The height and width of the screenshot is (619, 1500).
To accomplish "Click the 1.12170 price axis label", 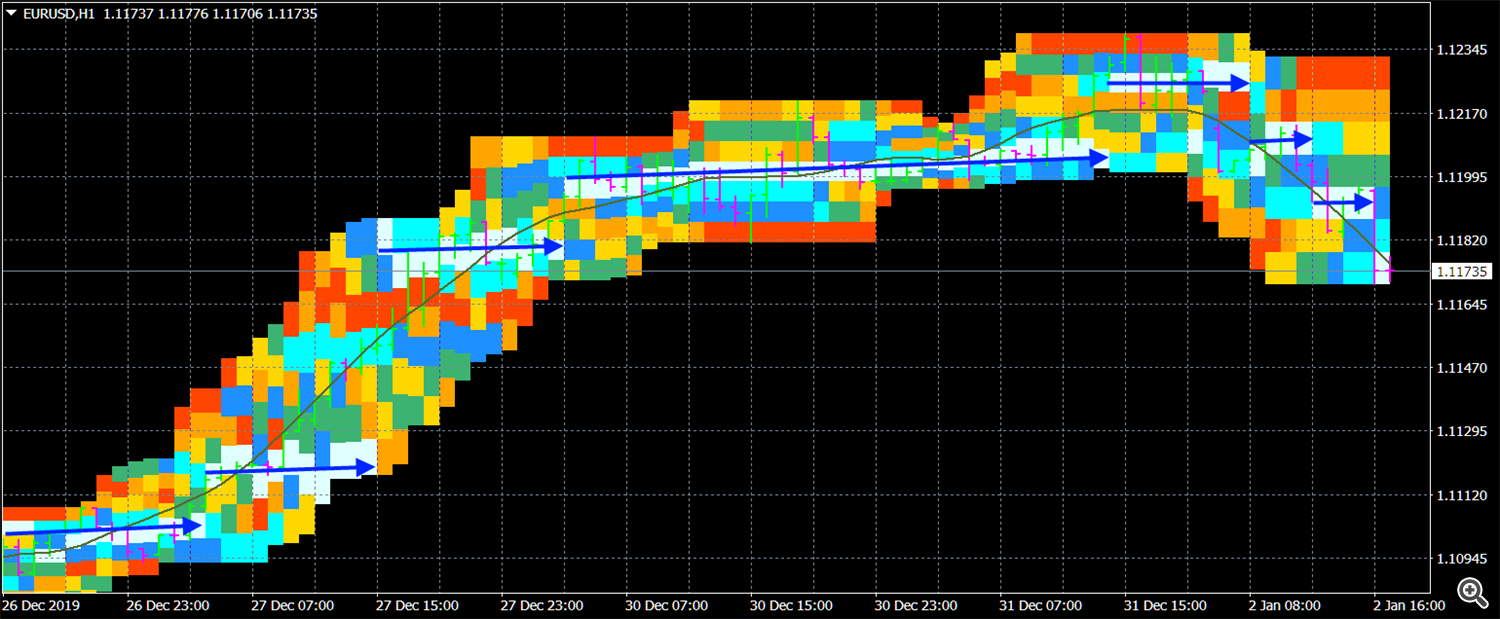I will tap(1460, 114).
